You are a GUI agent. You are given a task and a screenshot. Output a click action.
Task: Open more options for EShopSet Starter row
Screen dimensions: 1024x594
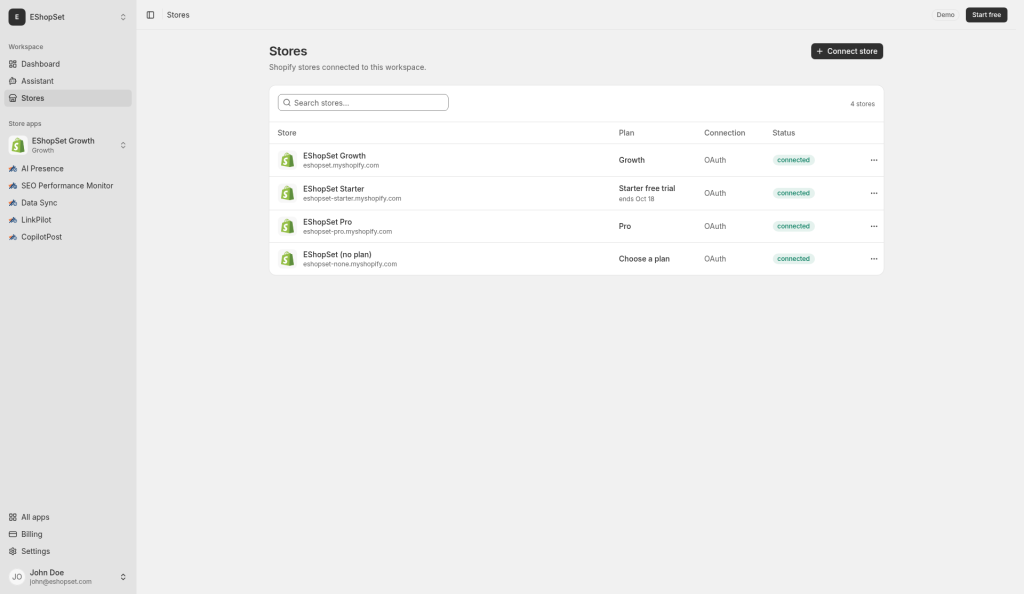click(x=874, y=193)
